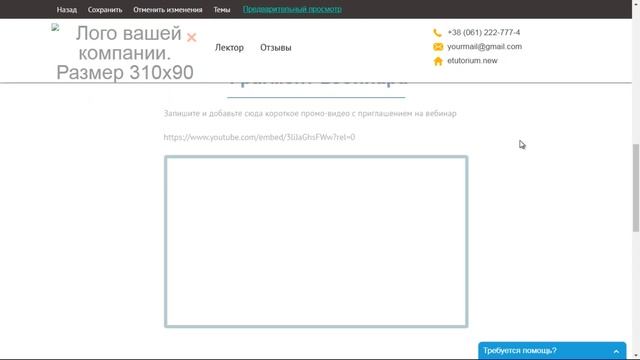
Task: Click the vertical page scrollbar thumb
Action: click(636, 188)
